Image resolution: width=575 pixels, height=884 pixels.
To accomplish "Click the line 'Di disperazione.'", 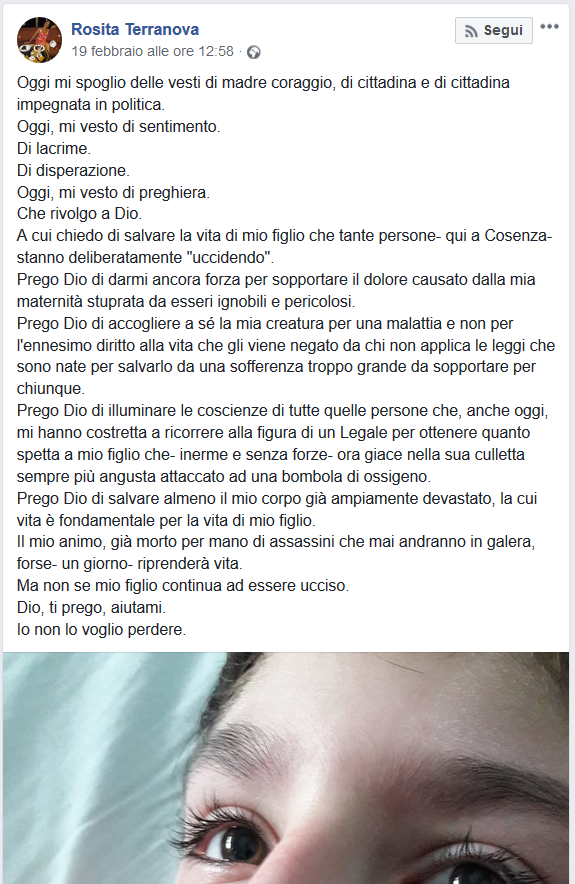I will [x=73, y=170].
